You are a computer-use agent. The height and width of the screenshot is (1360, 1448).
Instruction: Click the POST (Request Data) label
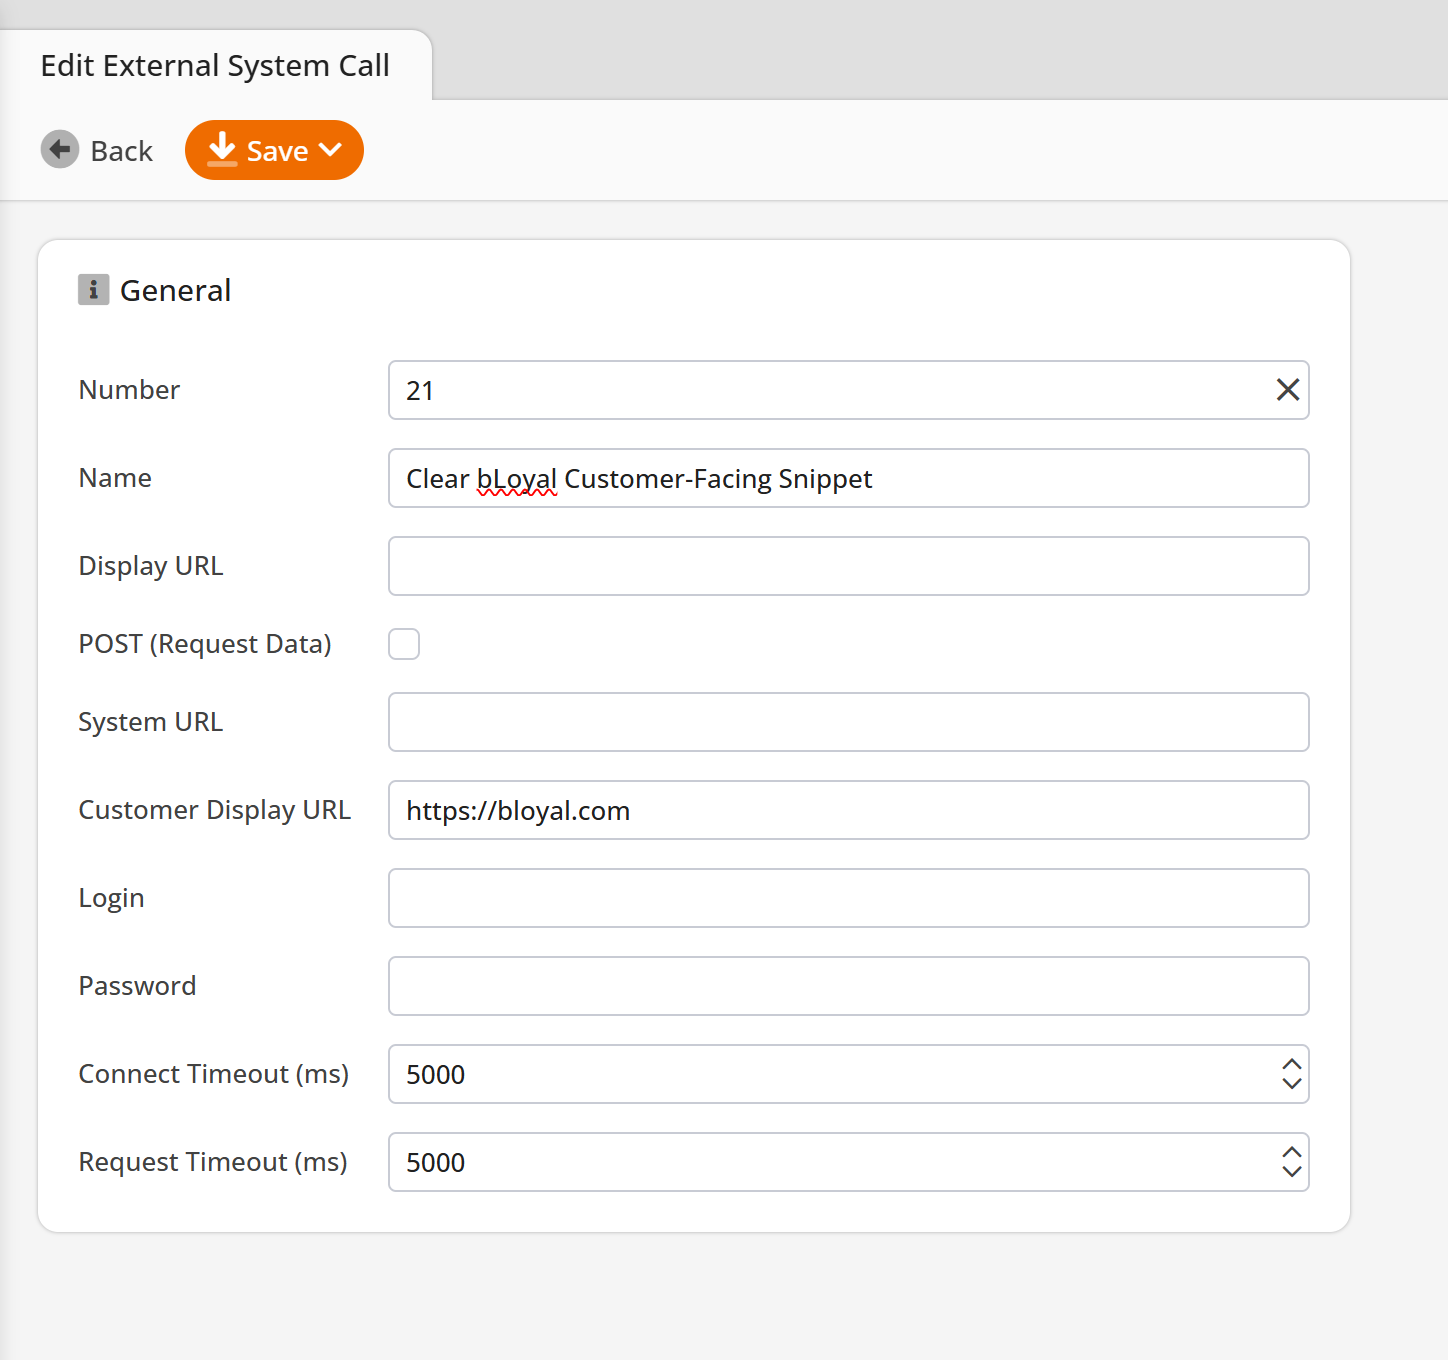(205, 644)
